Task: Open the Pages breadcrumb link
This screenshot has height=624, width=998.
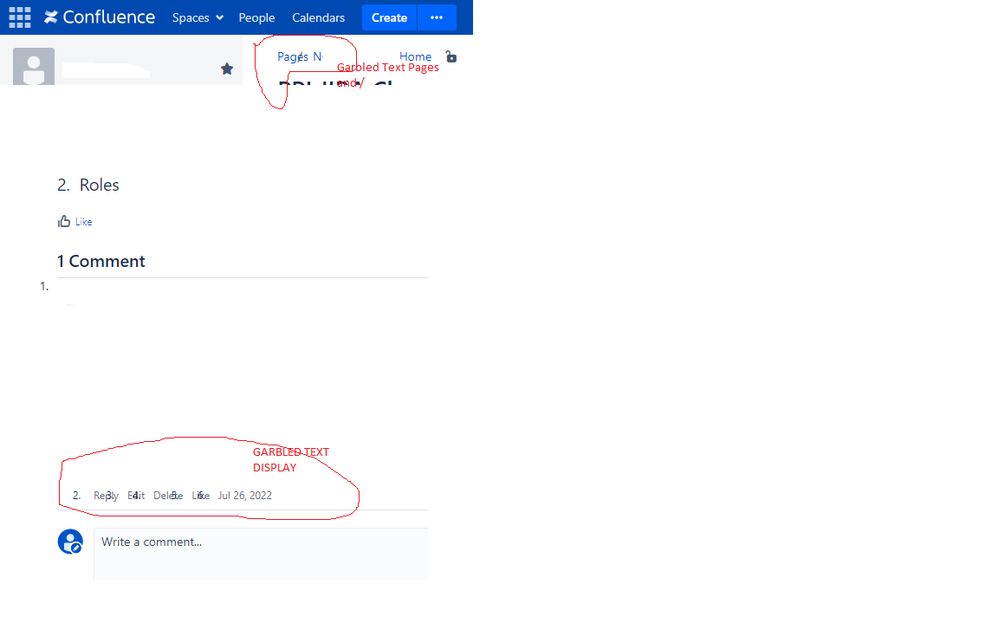Action: click(293, 57)
